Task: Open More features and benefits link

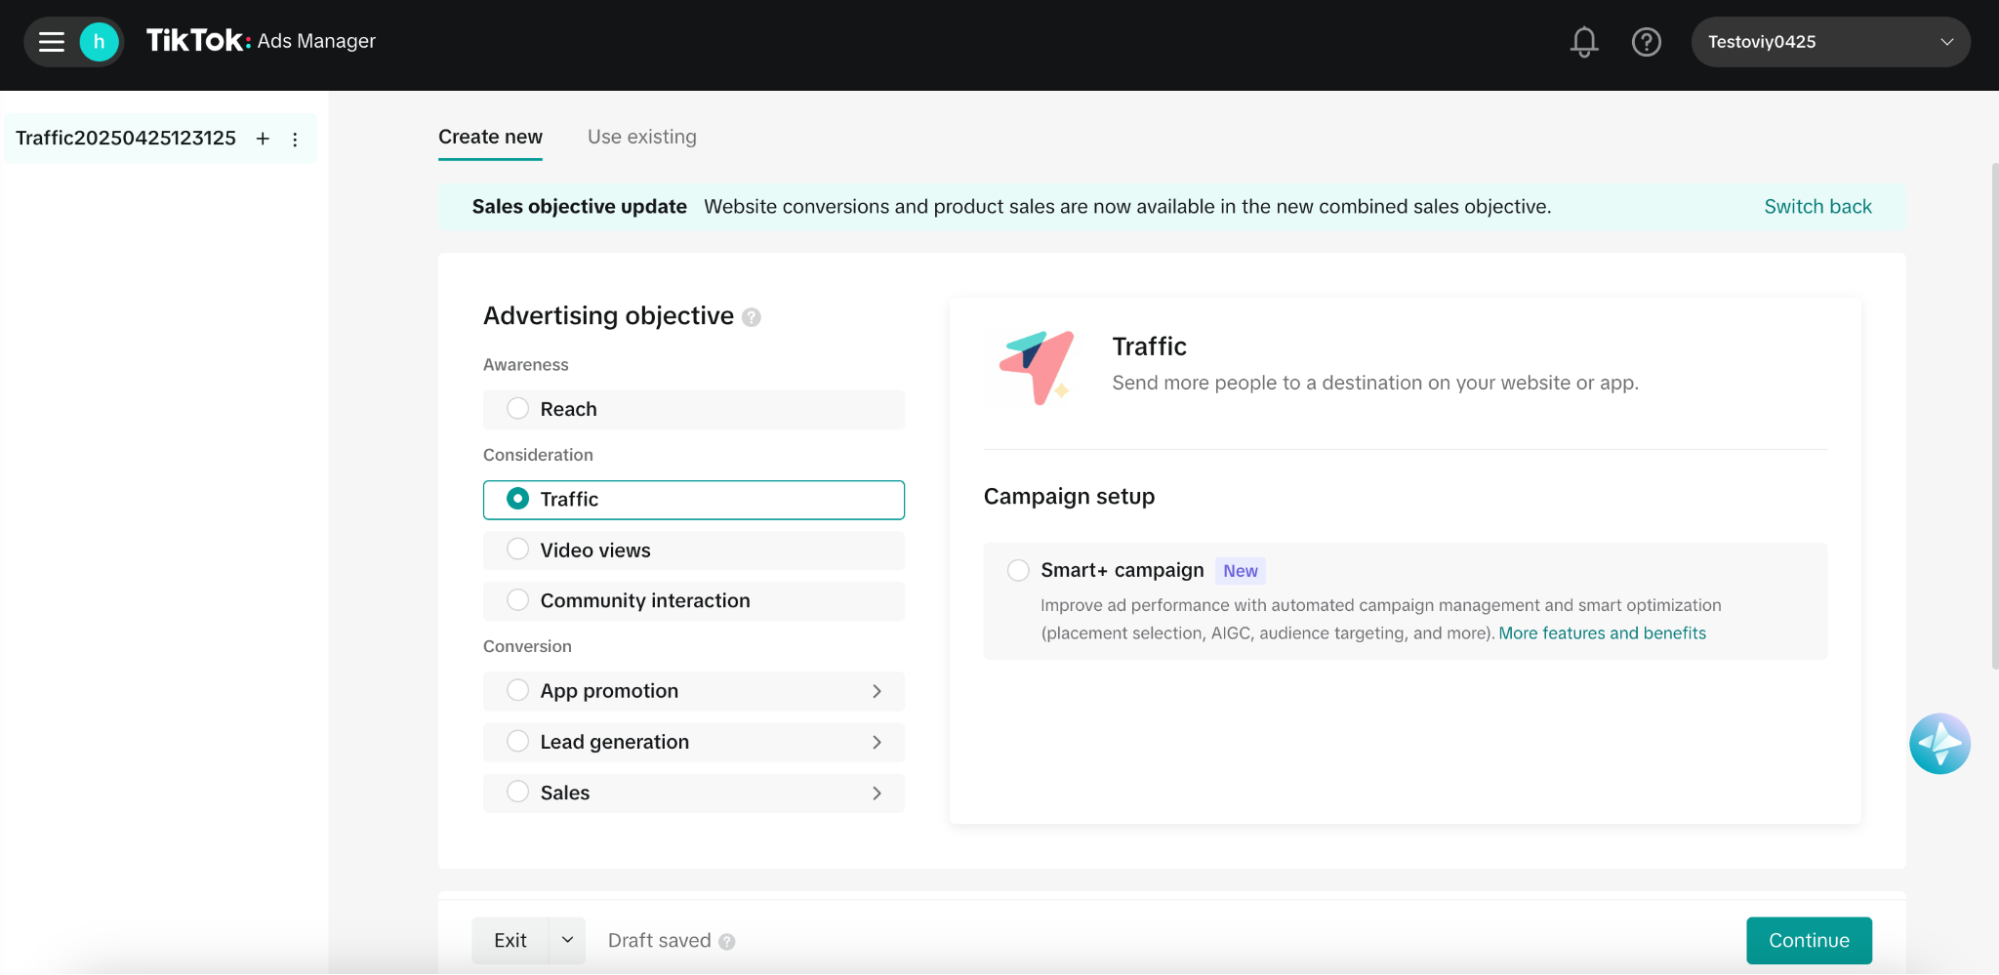Action: pyautogui.click(x=1602, y=633)
